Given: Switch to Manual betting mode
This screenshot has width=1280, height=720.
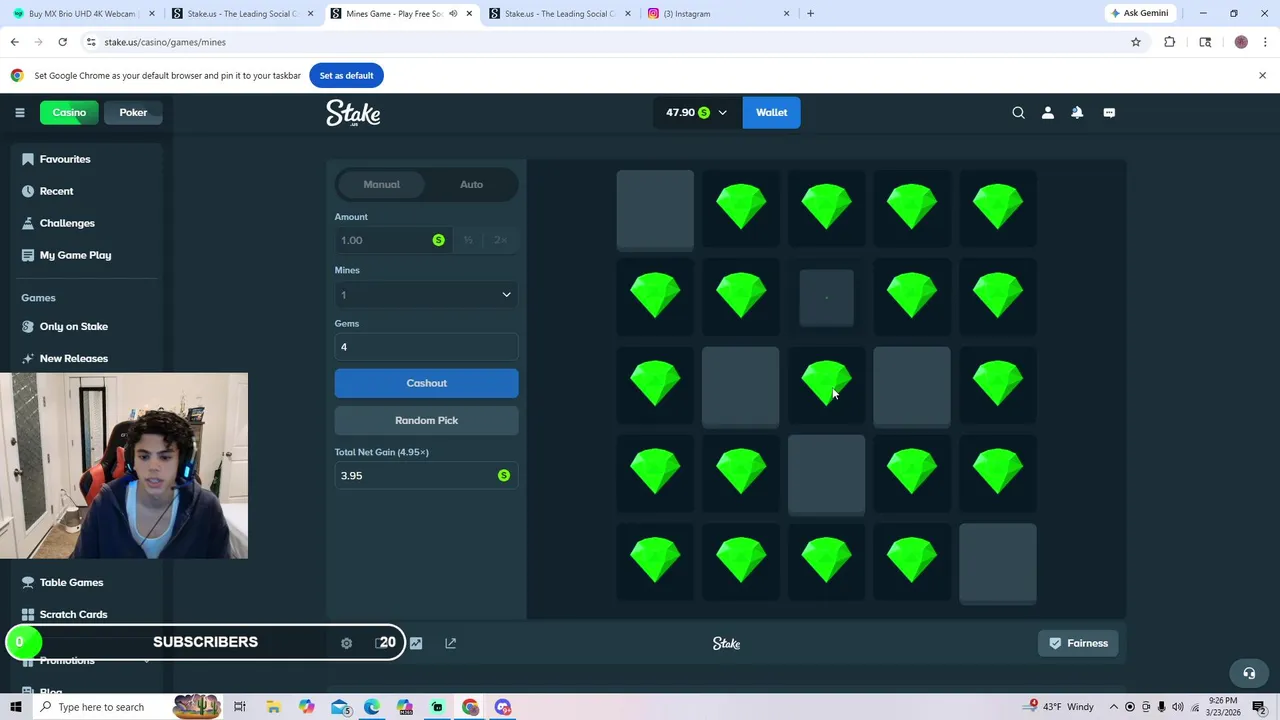Looking at the screenshot, I should tap(381, 184).
